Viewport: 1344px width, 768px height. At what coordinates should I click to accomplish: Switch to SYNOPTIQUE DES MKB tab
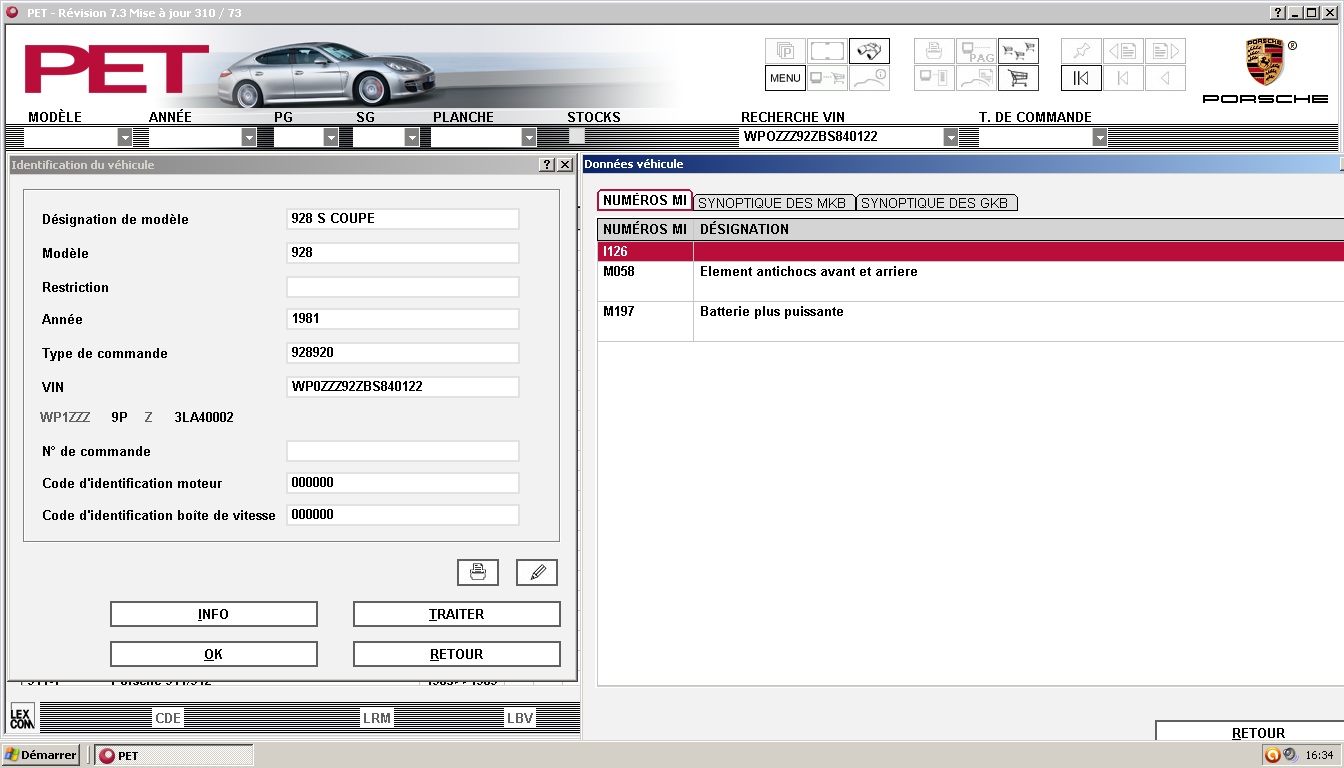(773, 203)
